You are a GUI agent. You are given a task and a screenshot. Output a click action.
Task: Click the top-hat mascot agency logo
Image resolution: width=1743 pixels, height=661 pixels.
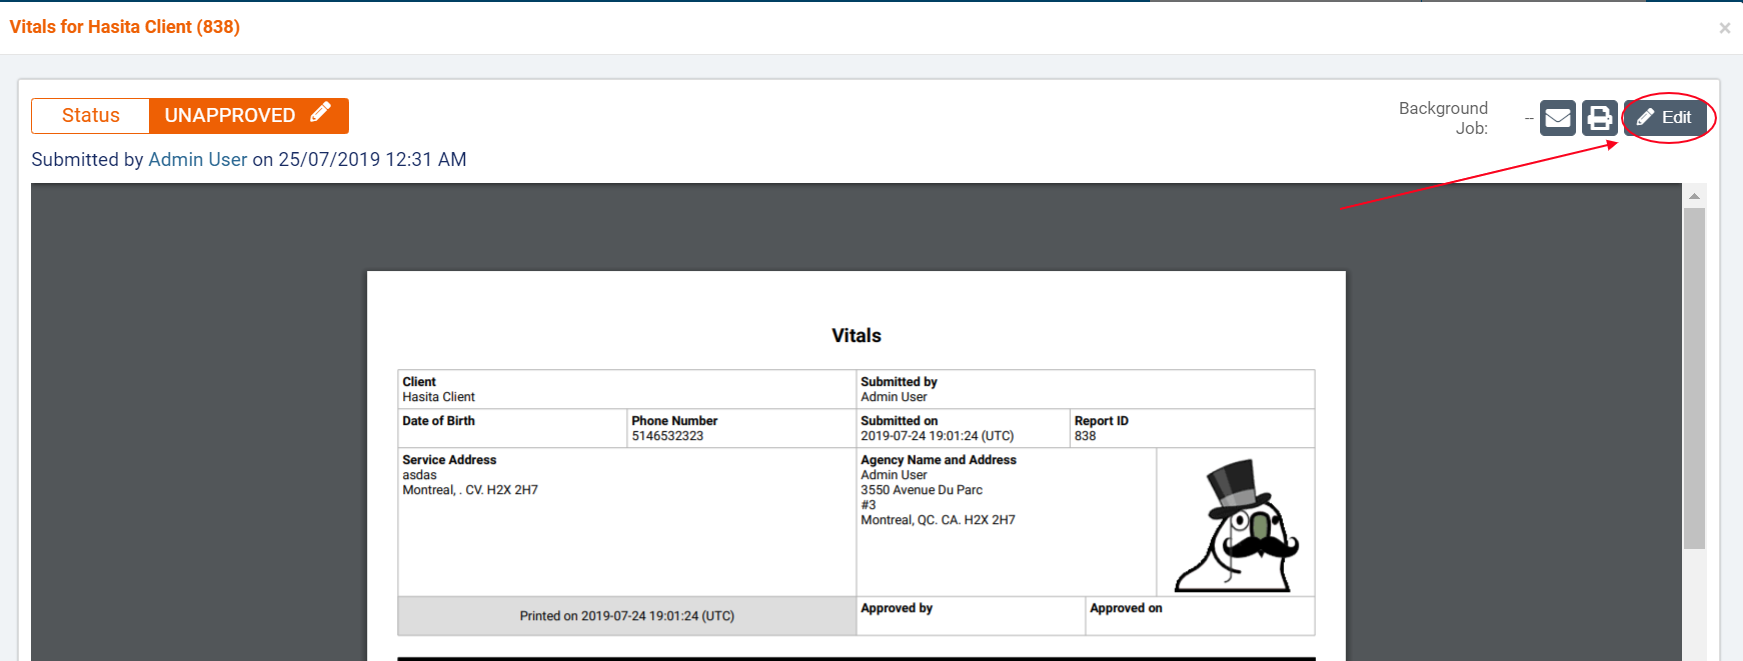[1236, 525]
